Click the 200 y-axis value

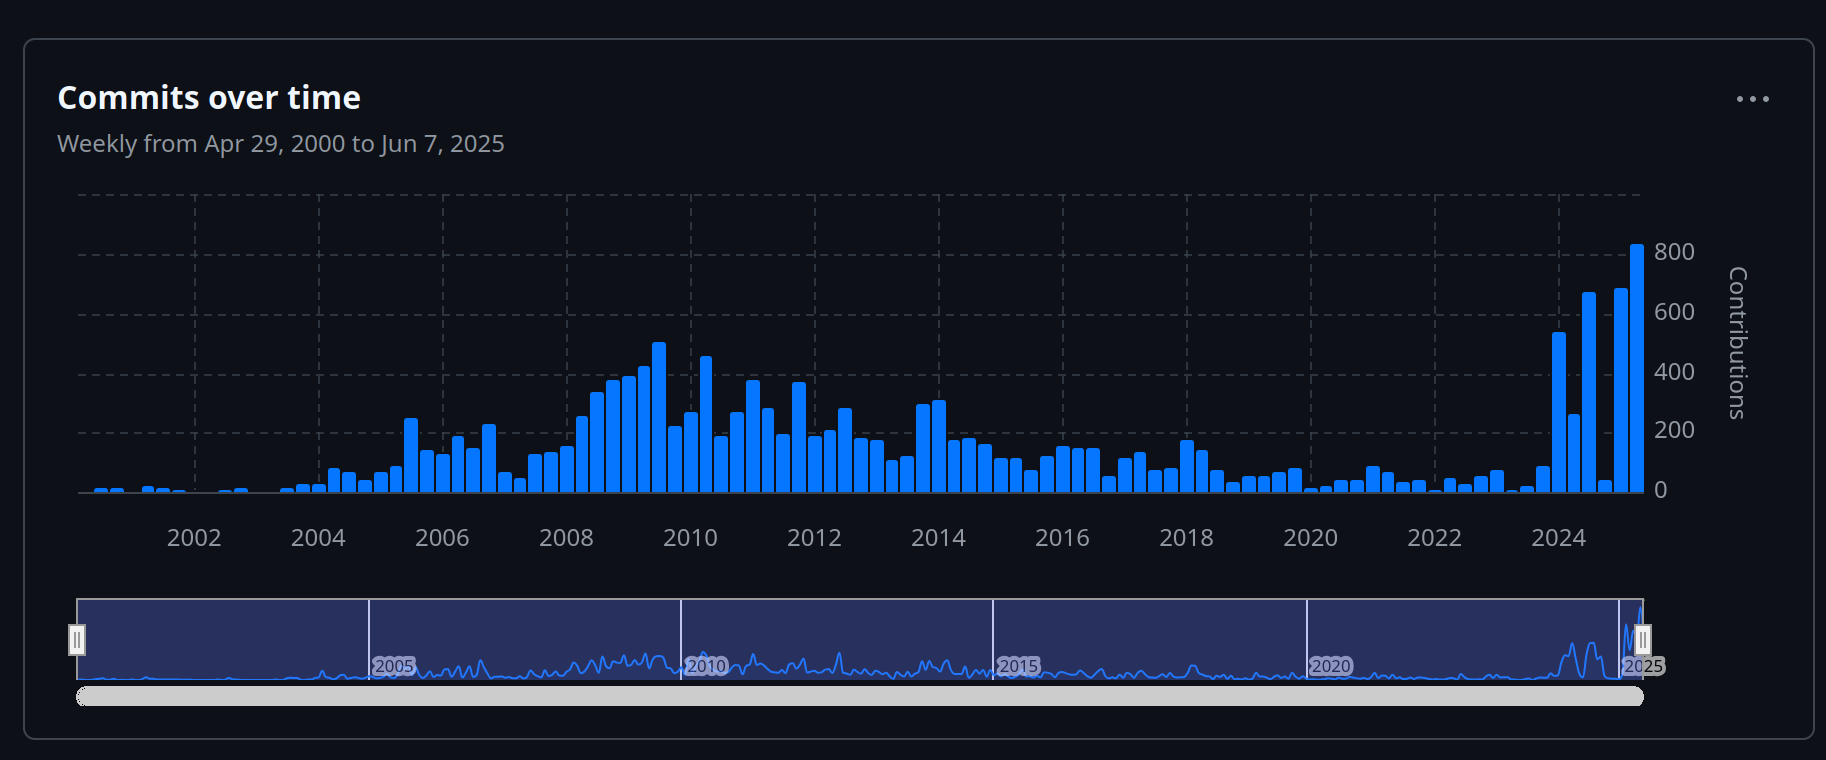1674,430
